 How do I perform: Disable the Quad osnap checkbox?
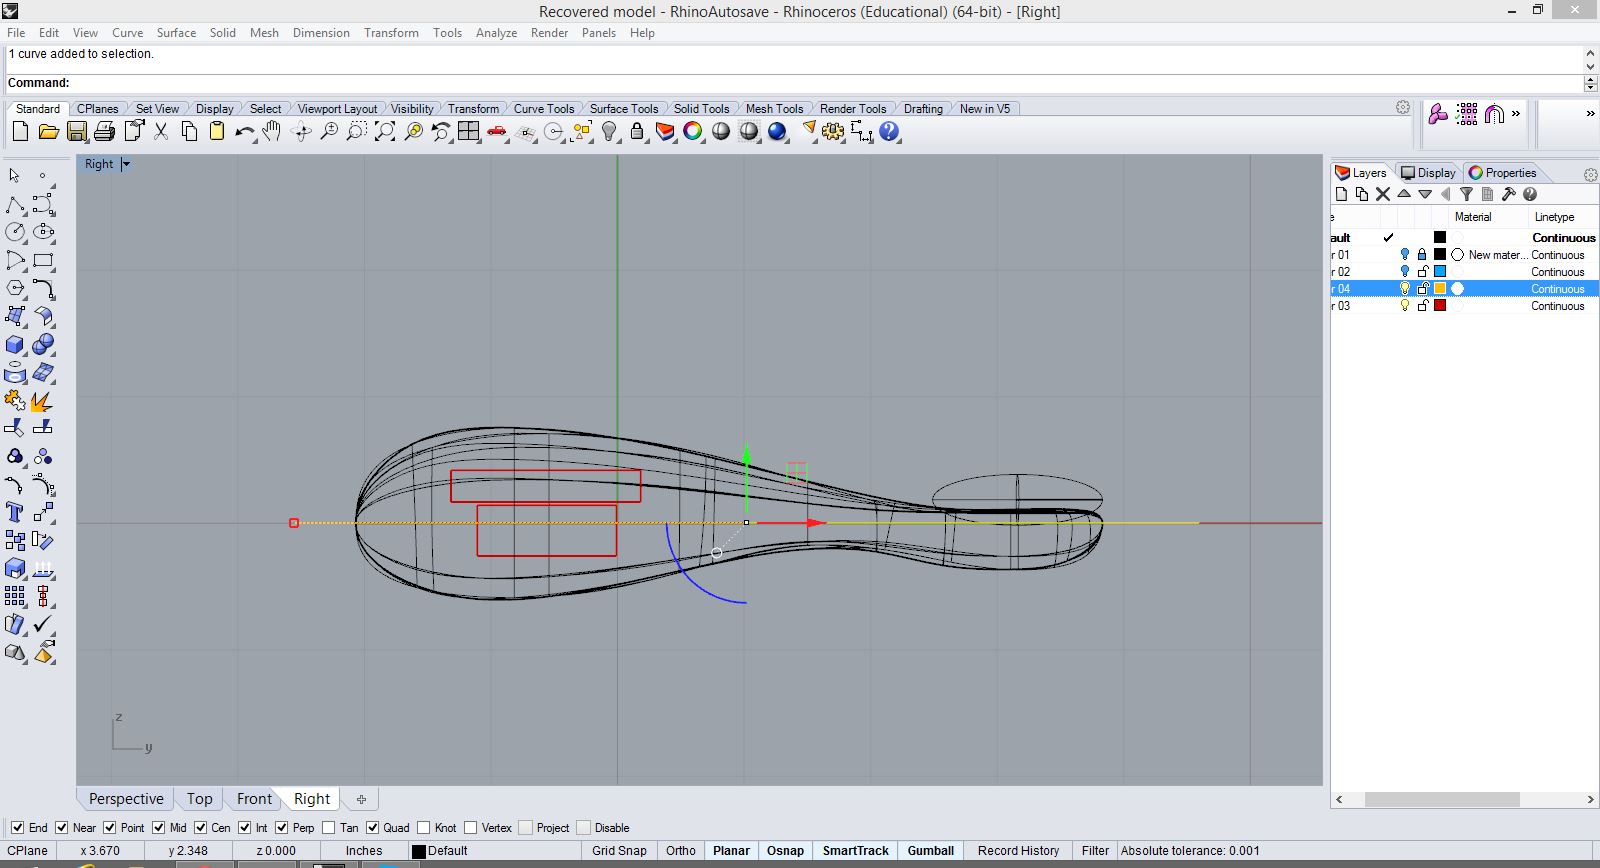click(373, 828)
